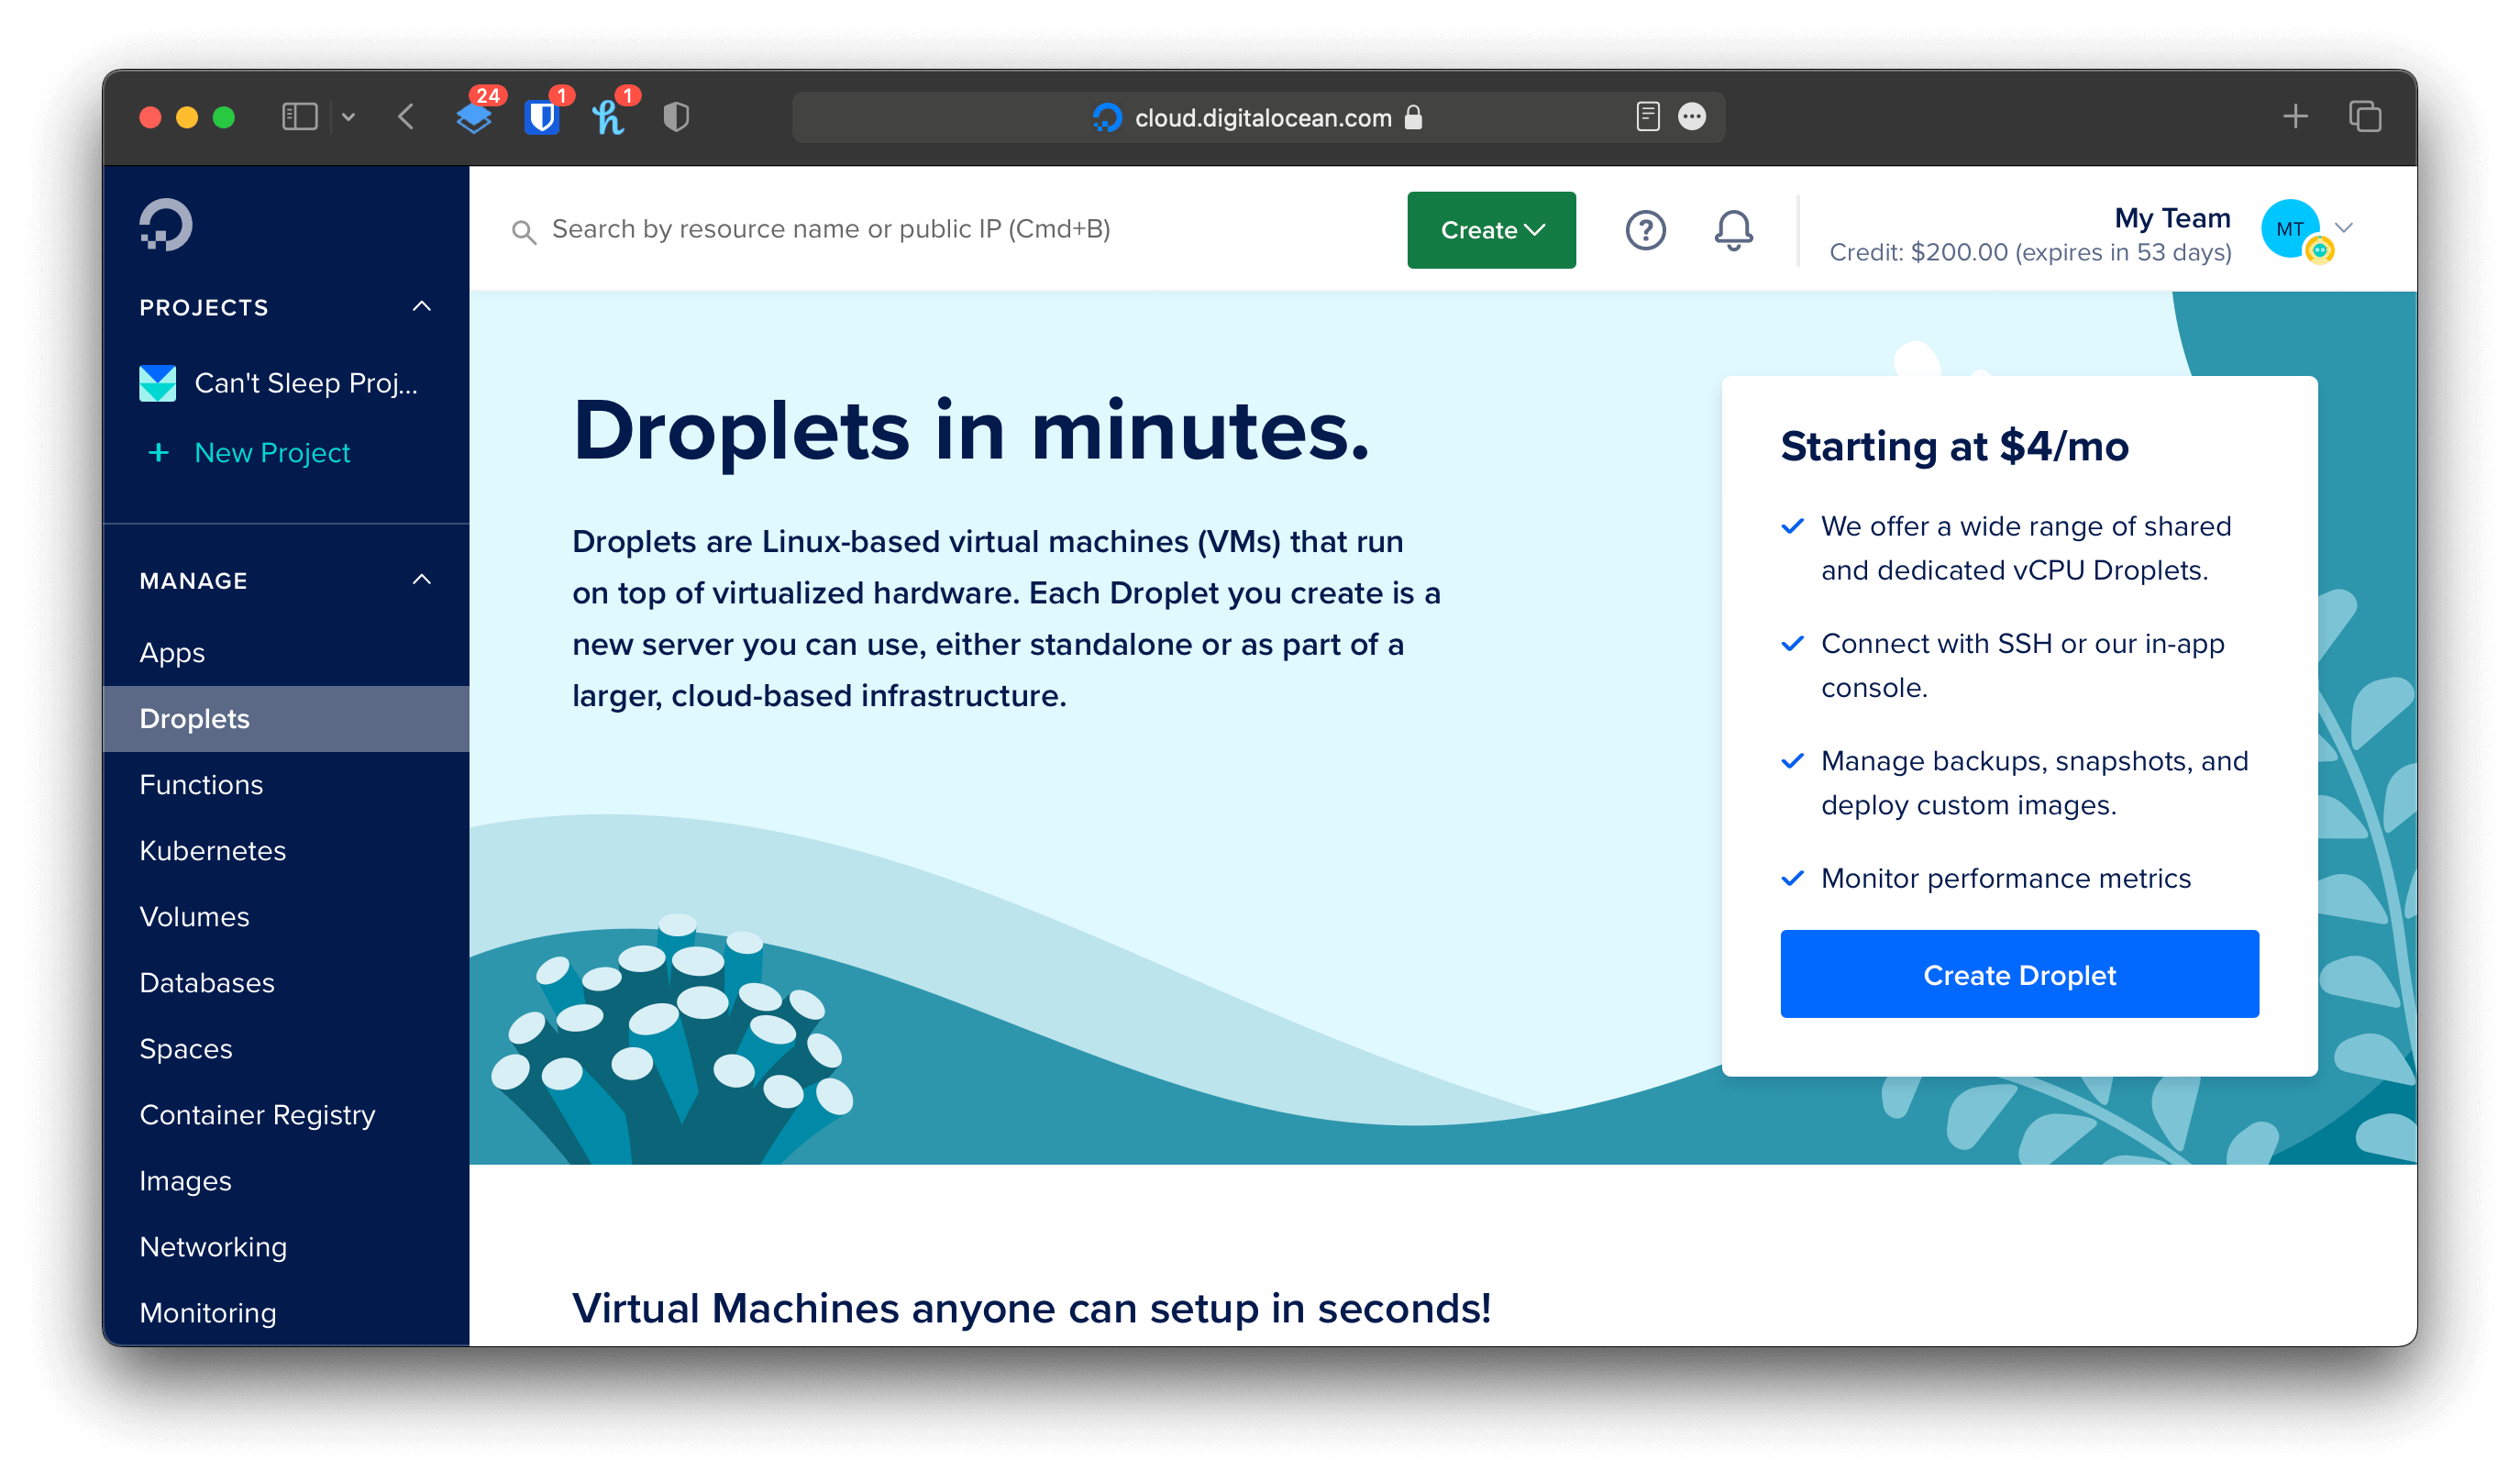
Task: Click the stacked layers extension icon
Action: tap(474, 118)
